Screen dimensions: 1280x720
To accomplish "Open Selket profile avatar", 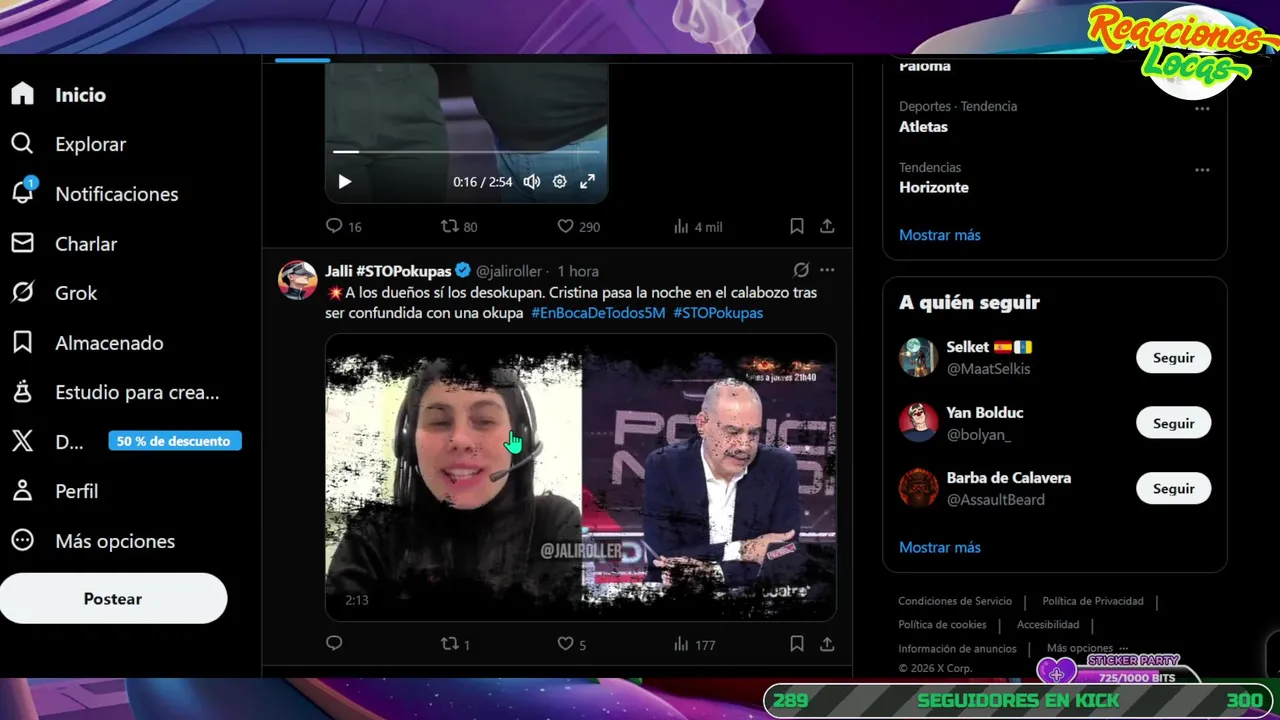I will 918,357.
